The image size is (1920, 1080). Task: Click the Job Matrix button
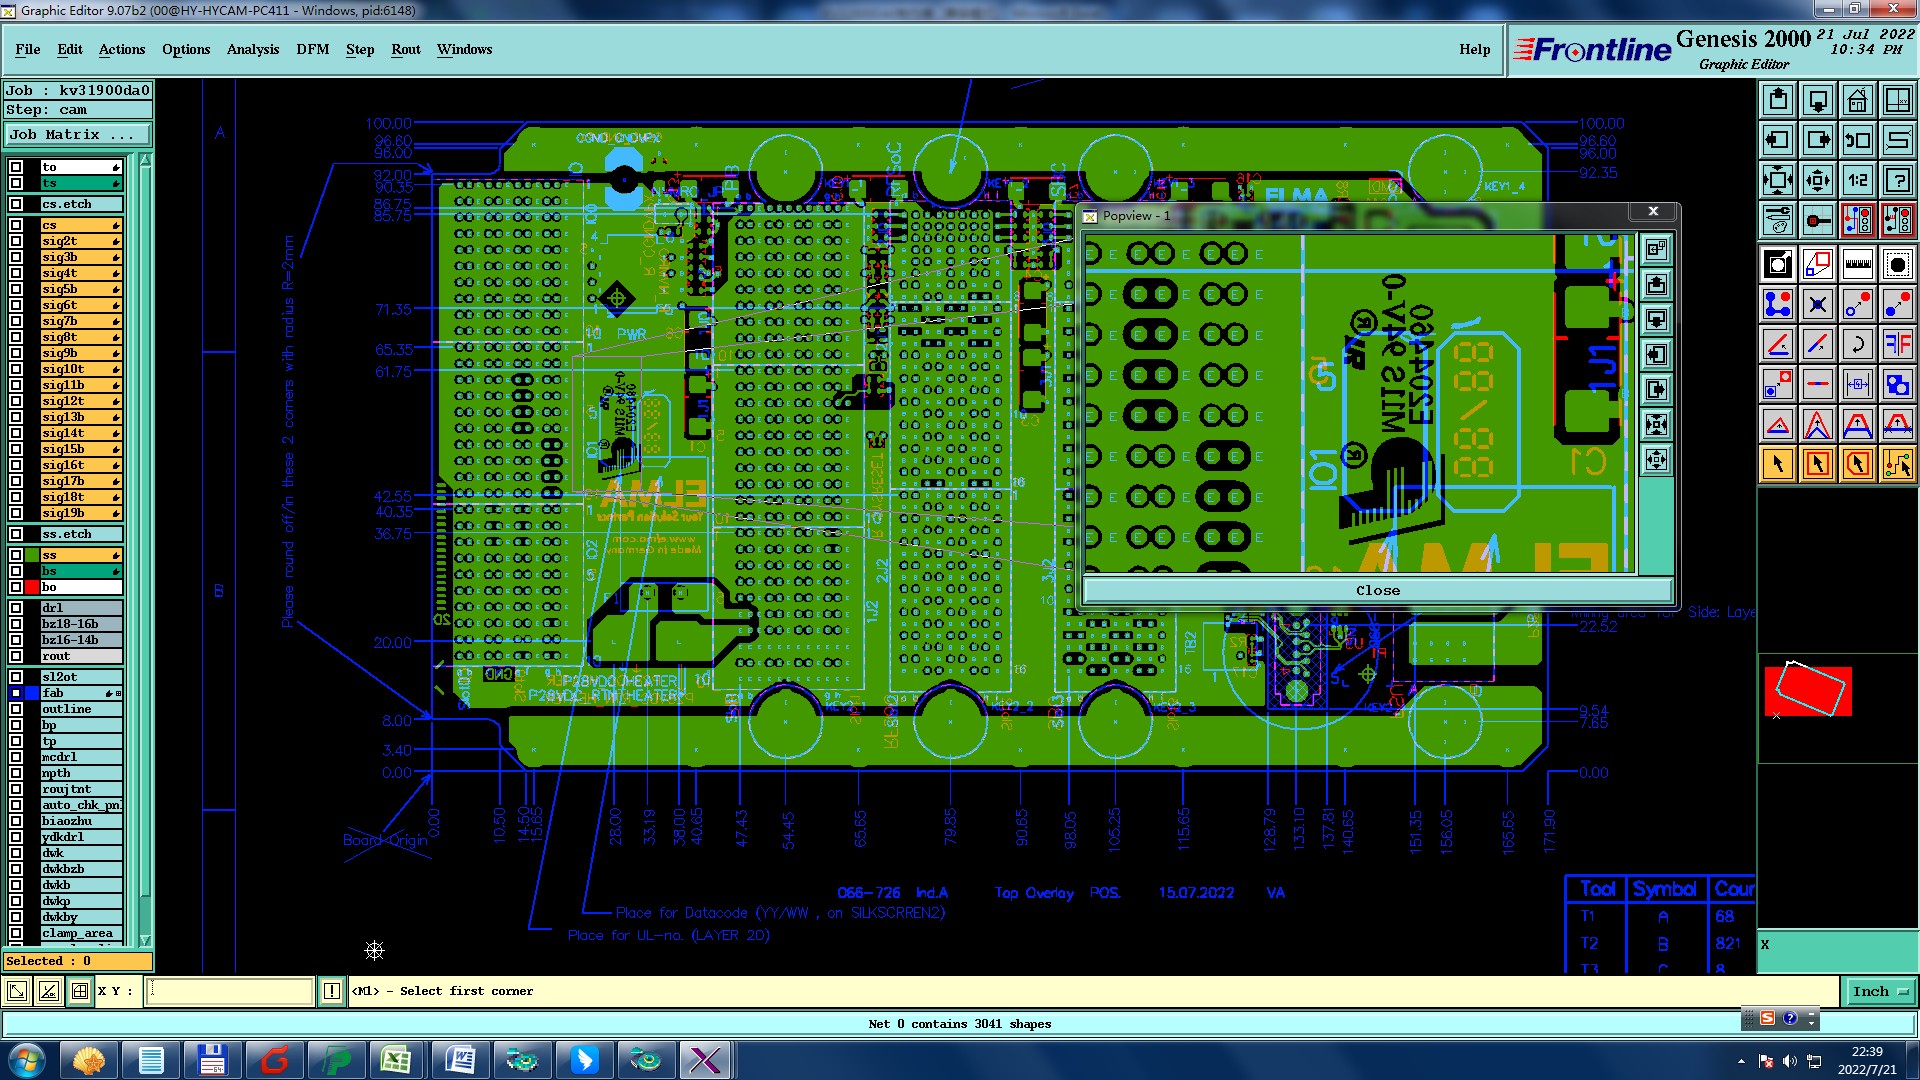78,134
